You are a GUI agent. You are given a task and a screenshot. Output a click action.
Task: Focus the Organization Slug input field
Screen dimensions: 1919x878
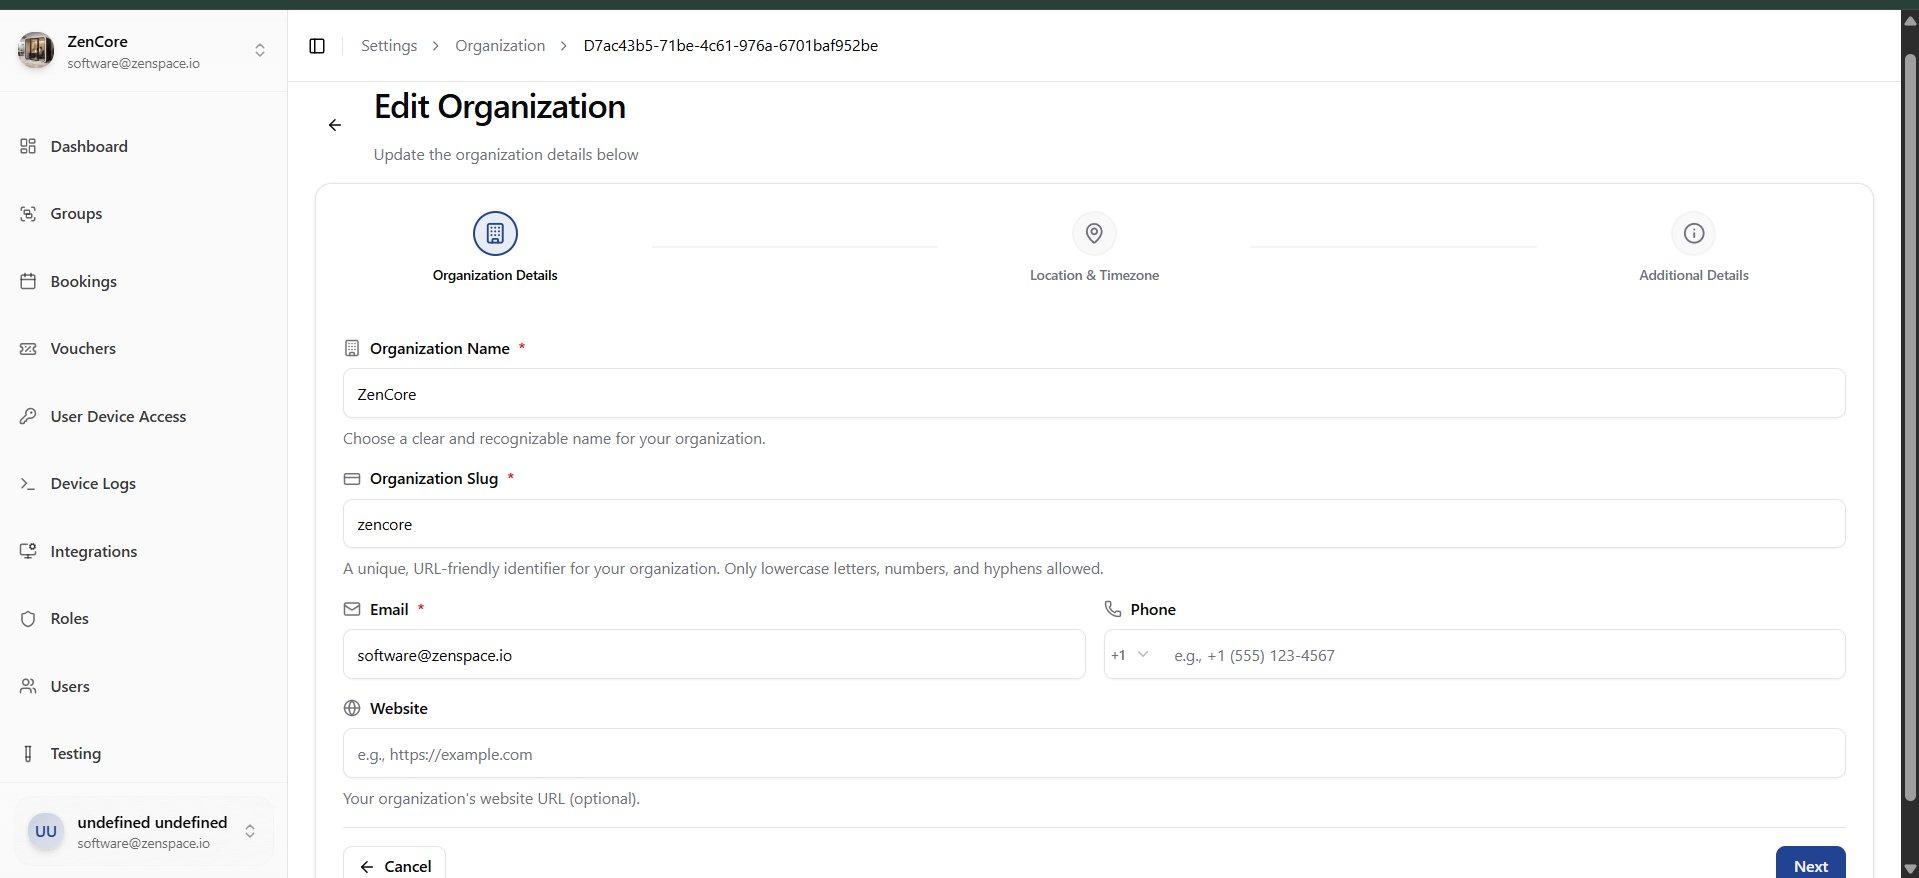pyautogui.click(x=1094, y=524)
